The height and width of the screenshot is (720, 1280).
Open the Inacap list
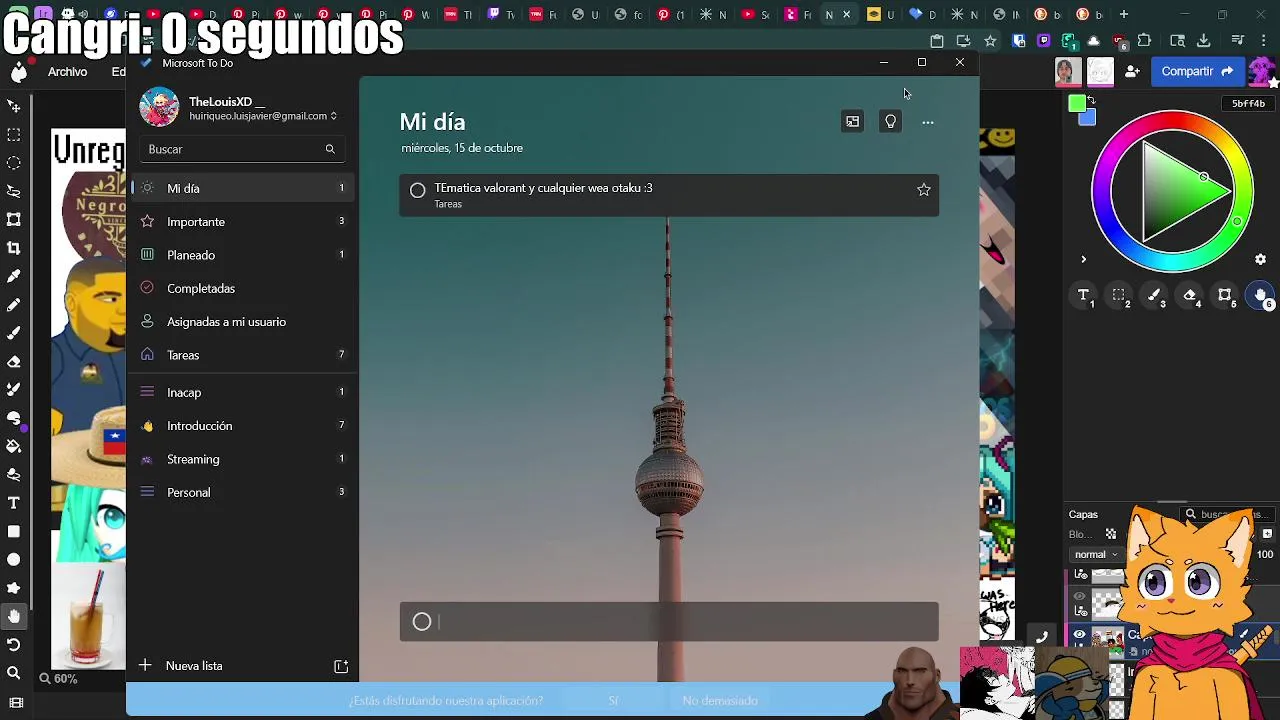click(243, 392)
